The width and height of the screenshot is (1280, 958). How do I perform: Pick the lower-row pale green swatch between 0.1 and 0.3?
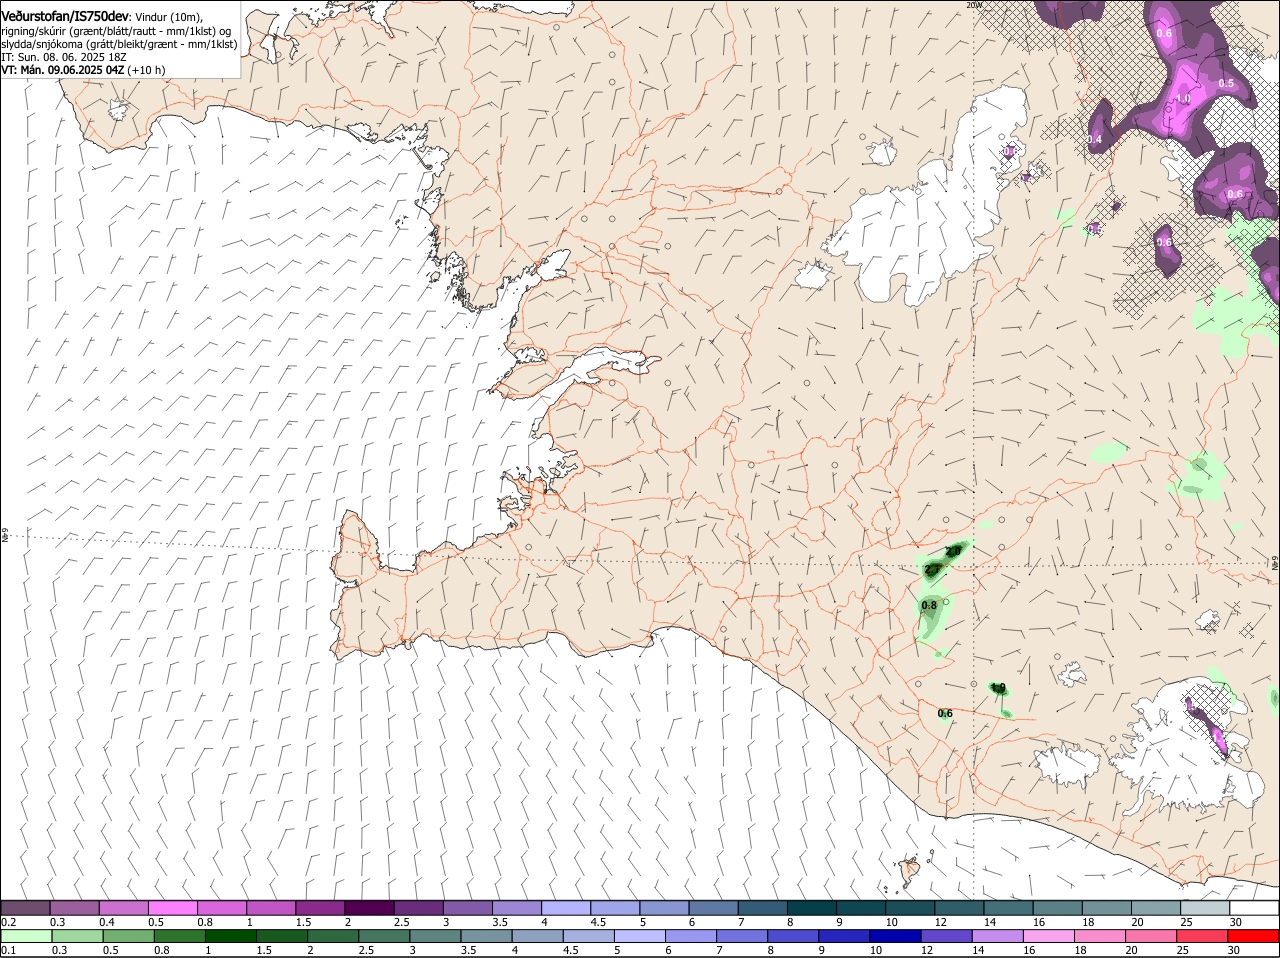click(x=25, y=936)
